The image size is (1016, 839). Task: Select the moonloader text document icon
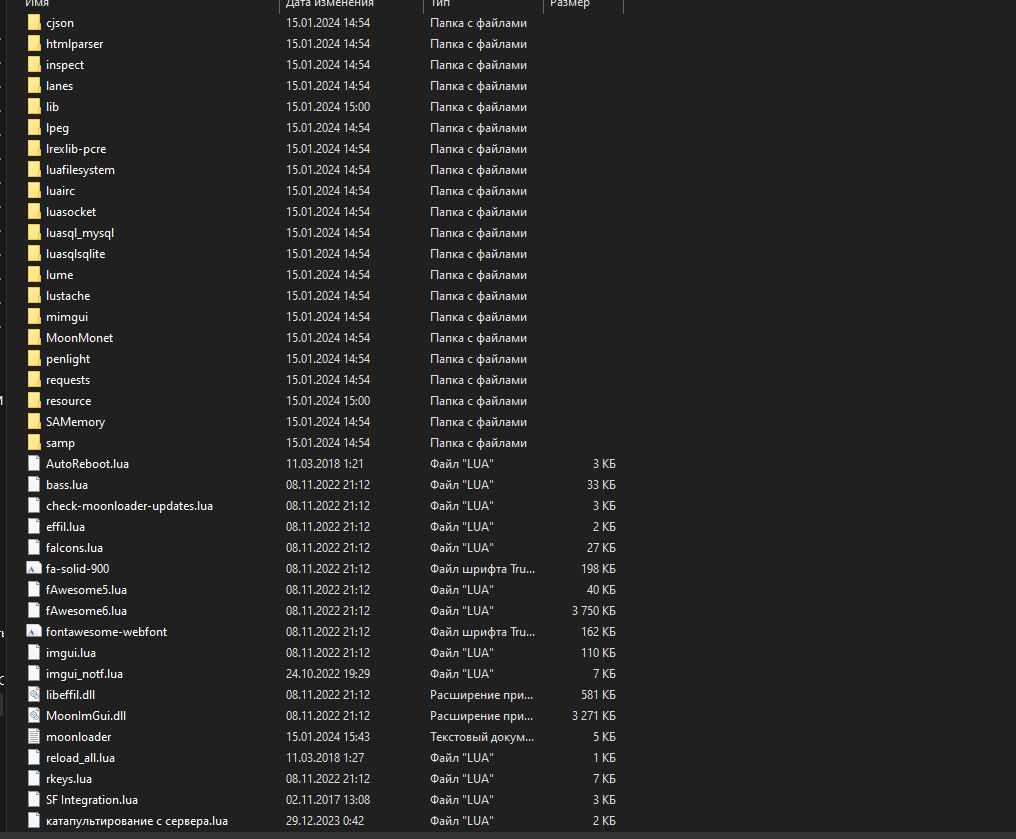(35, 737)
